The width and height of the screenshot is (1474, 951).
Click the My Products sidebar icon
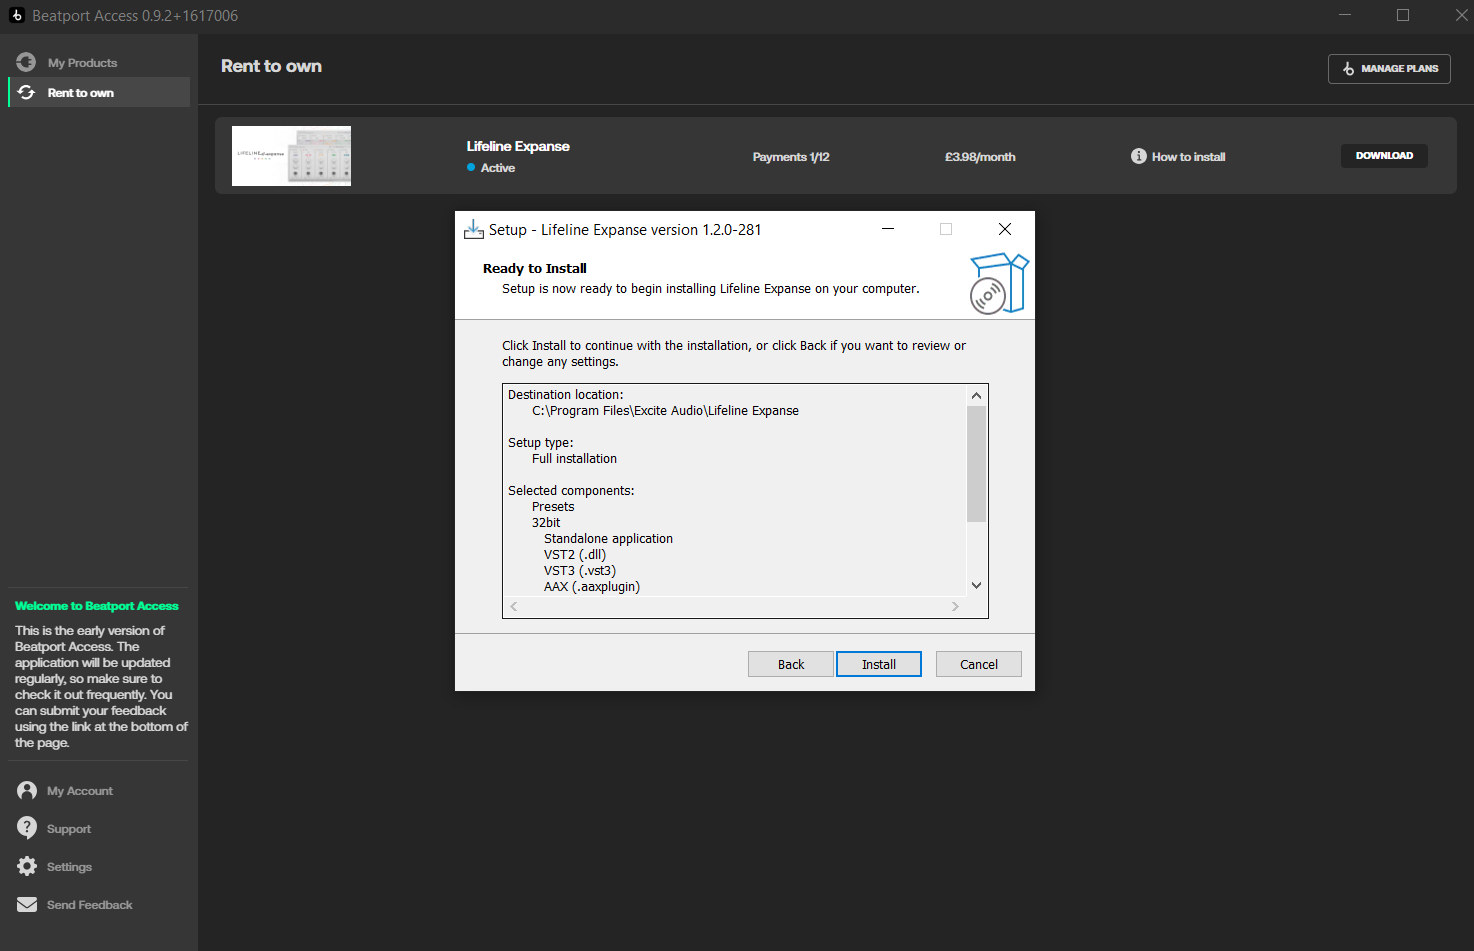[26, 62]
